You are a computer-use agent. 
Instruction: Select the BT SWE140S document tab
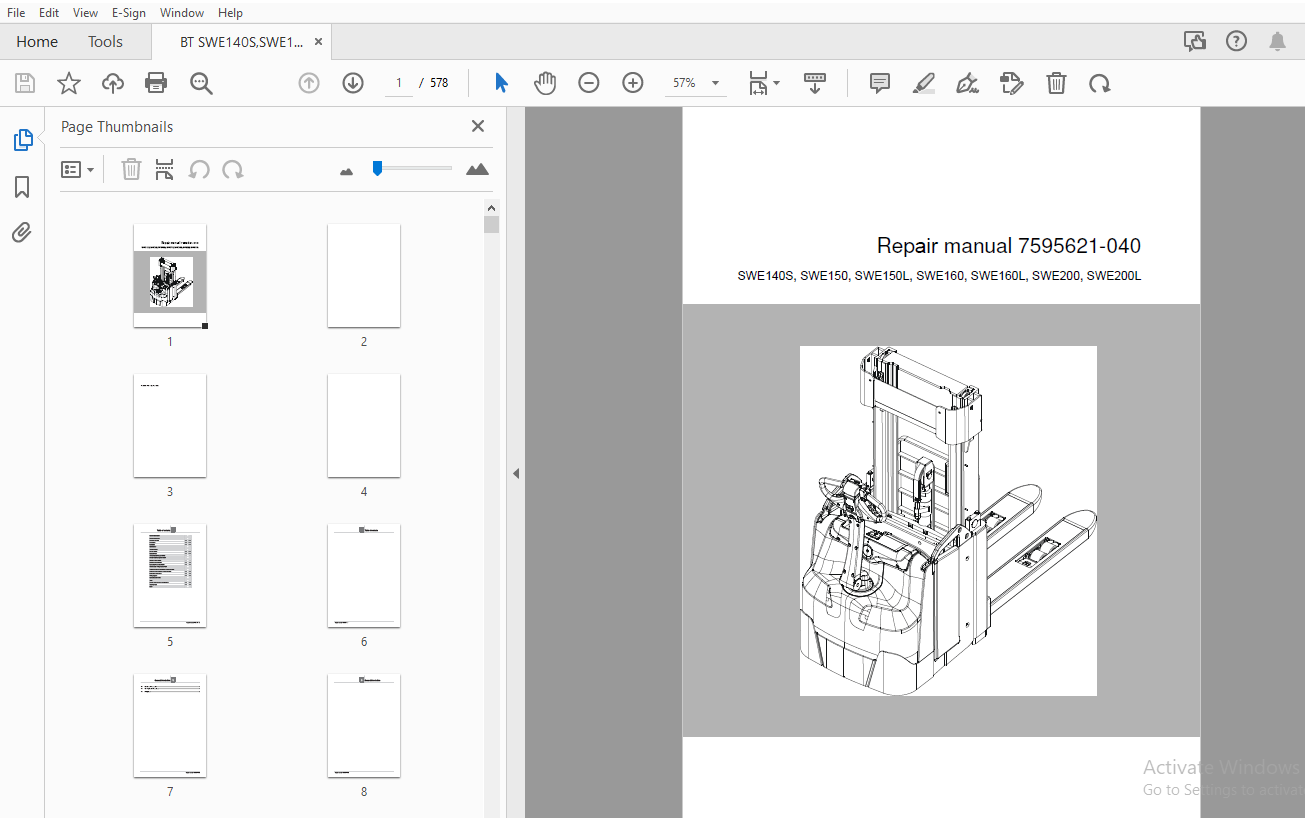(241, 42)
